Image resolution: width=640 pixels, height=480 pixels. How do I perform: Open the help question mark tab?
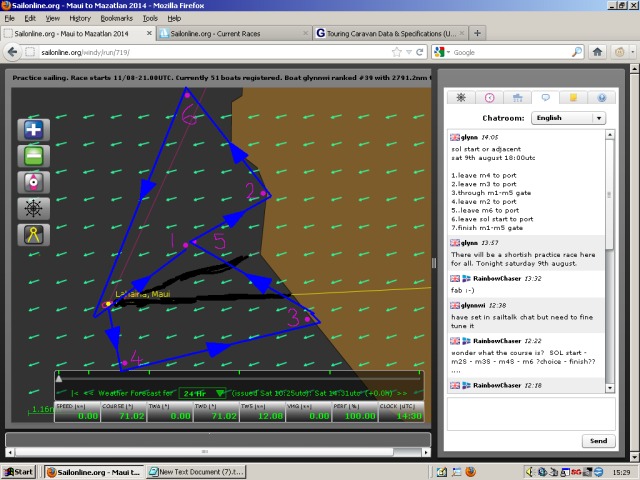pos(602,98)
